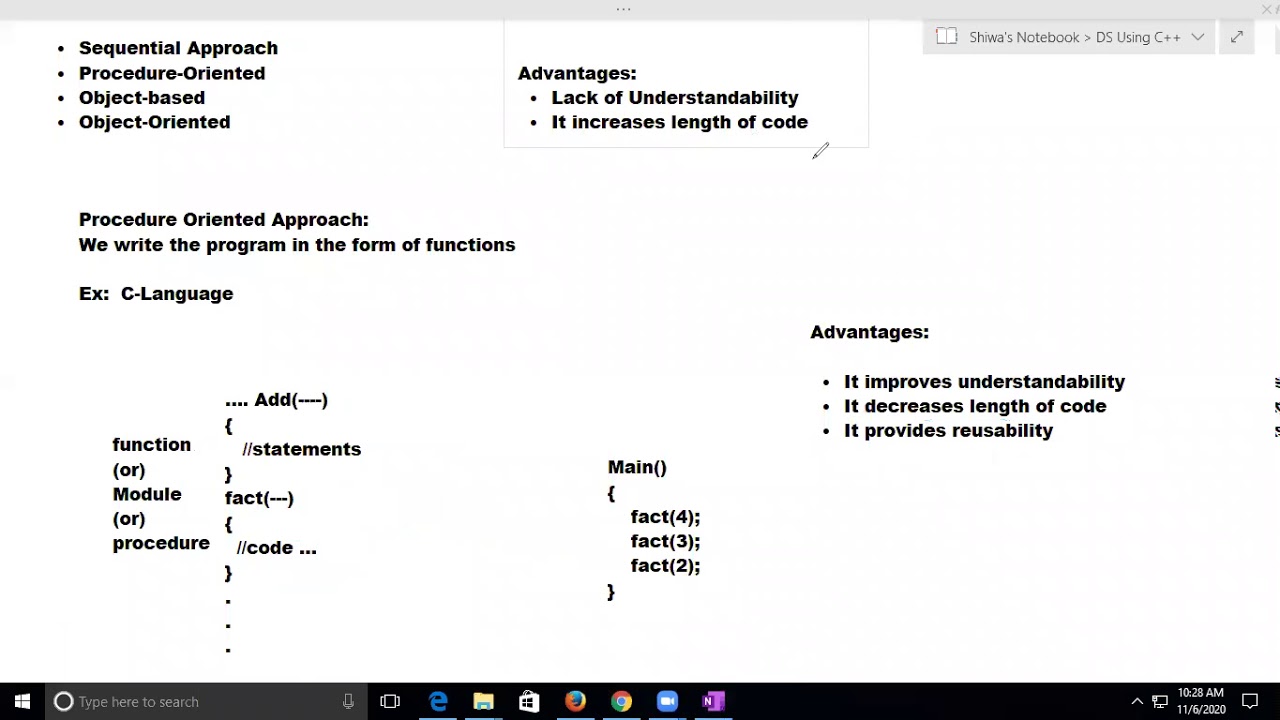Click the 'fact(2);' call line
Image resolution: width=1280 pixels, height=720 pixels.
tap(665, 565)
